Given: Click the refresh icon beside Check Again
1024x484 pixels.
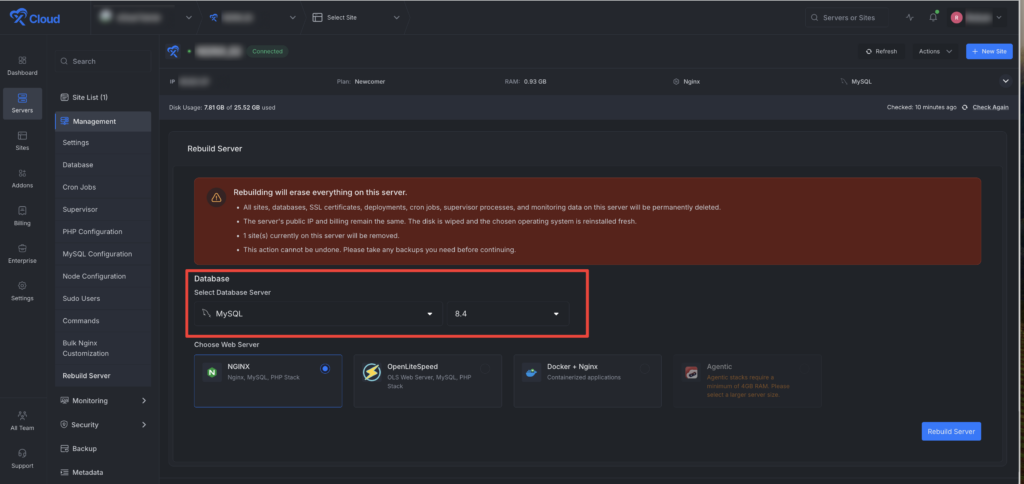Looking at the screenshot, I should coord(965,107).
